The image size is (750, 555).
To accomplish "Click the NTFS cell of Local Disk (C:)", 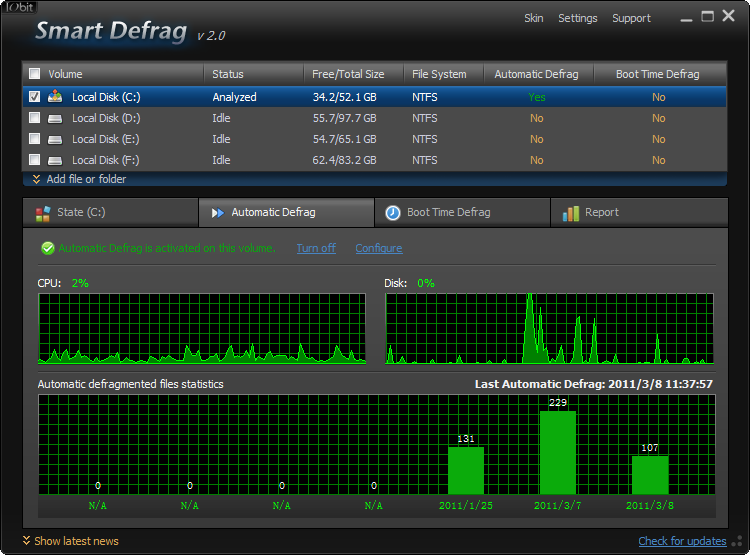I will (425, 97).
